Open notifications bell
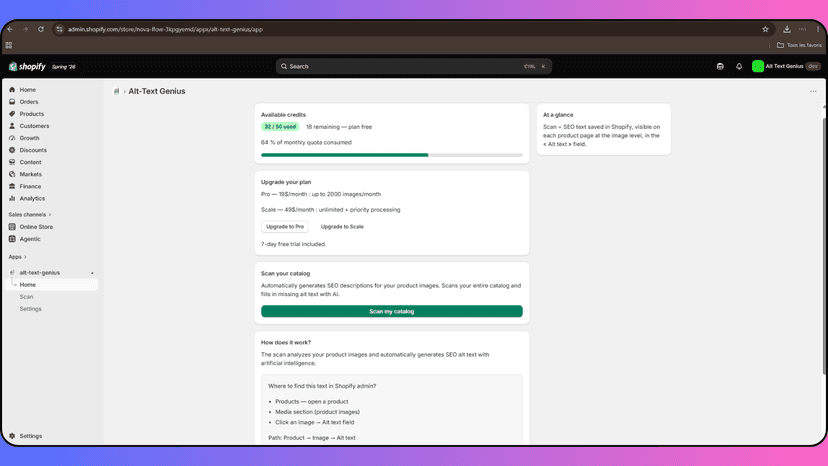Viewport: 828px width, 466px height. point(739,67)
